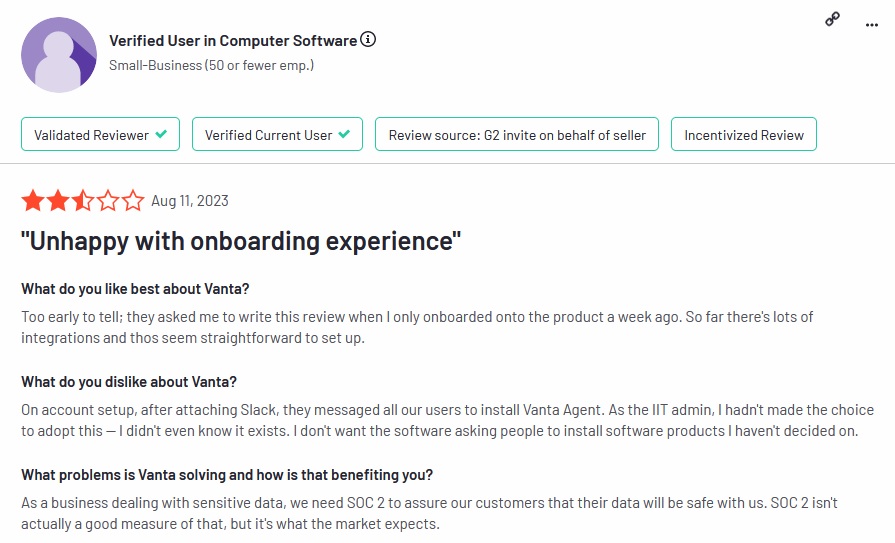Click the fifth empty rating star
895x543 pixels.
pyautogui.click(x=133, y=201)
